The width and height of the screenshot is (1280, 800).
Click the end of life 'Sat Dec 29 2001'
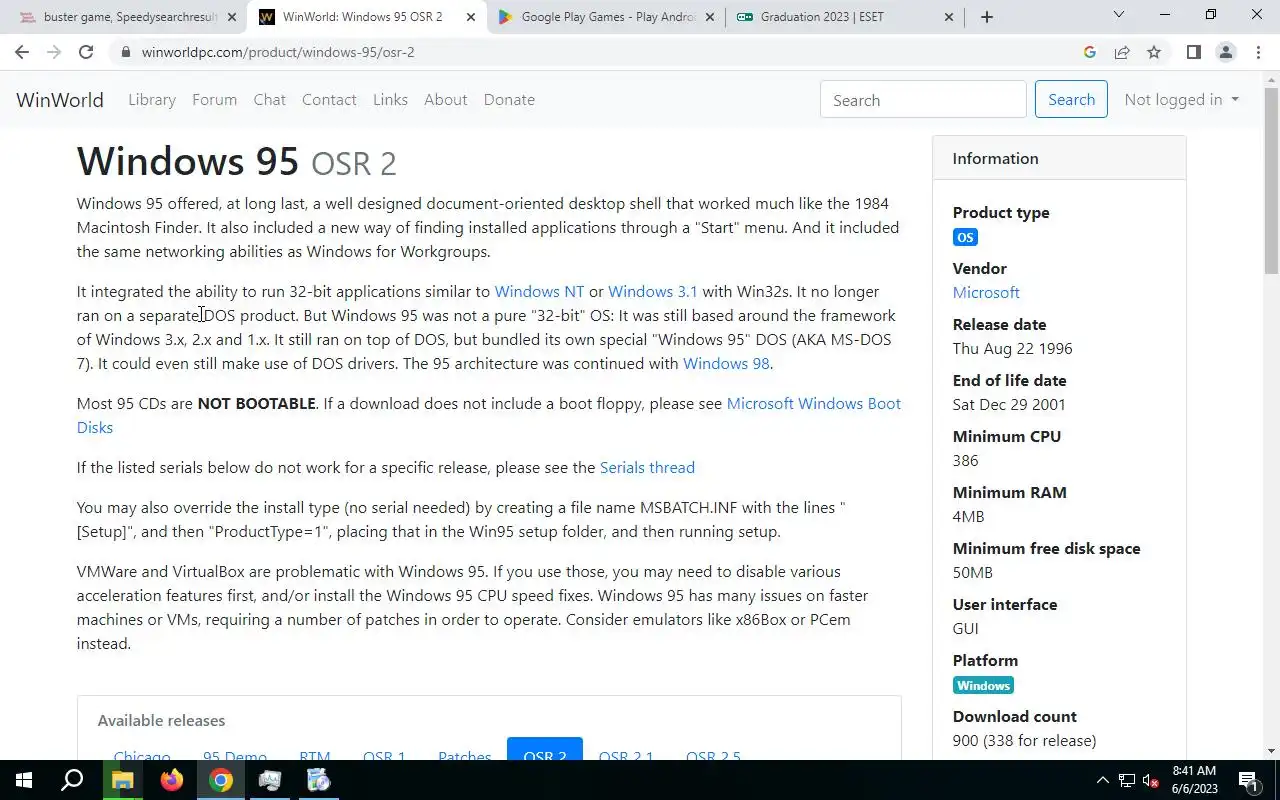(x=1009, y=404)
